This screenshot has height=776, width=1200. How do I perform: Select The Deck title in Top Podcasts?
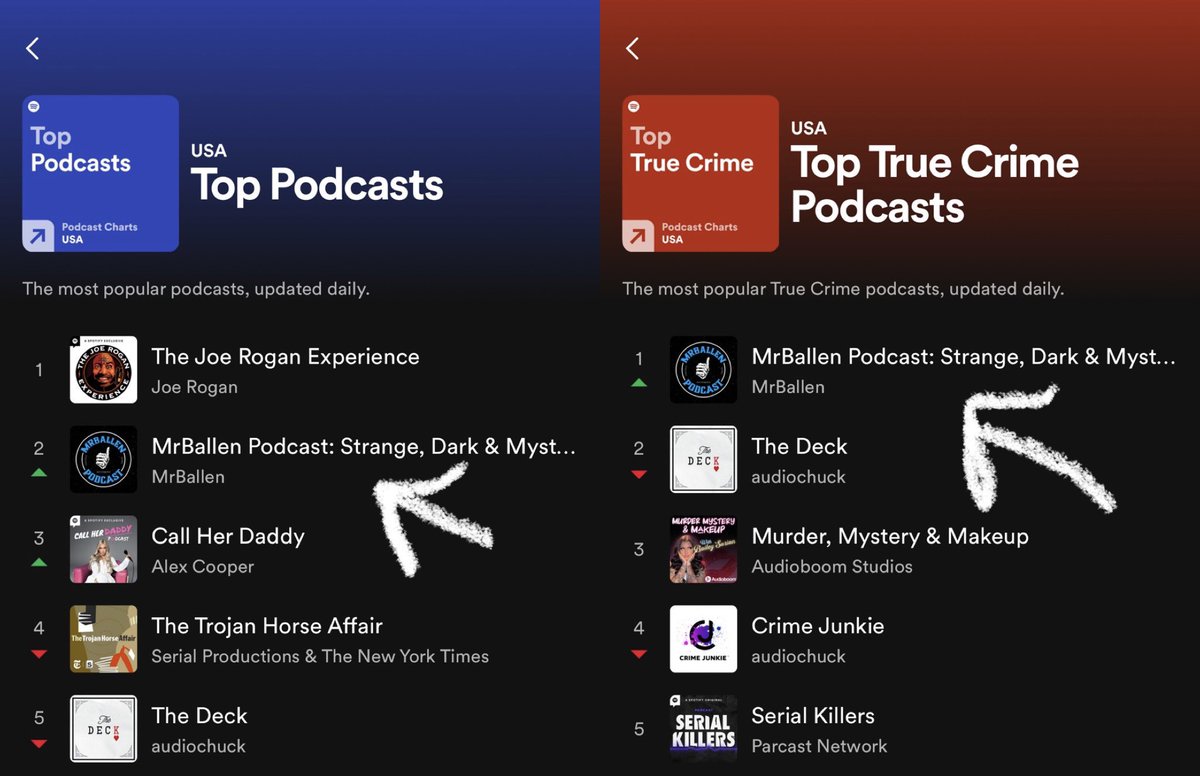(199, 716)
